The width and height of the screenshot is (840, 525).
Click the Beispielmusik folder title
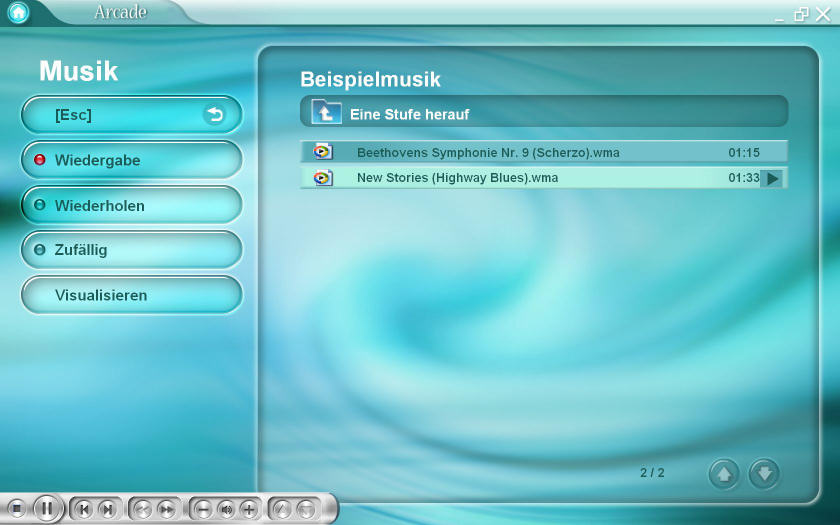pos(370,79)
